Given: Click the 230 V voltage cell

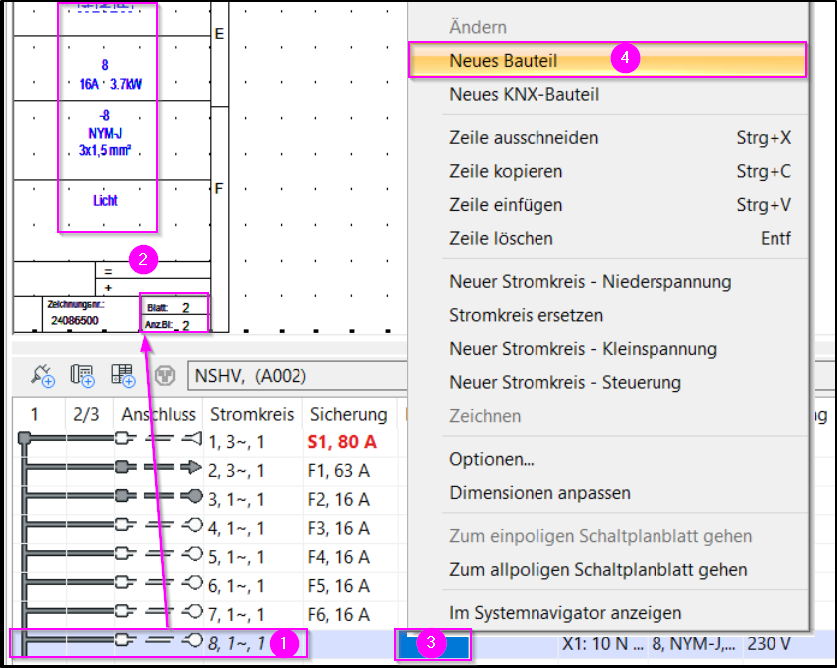Looking at the screenshot, I should click(769, 644).
